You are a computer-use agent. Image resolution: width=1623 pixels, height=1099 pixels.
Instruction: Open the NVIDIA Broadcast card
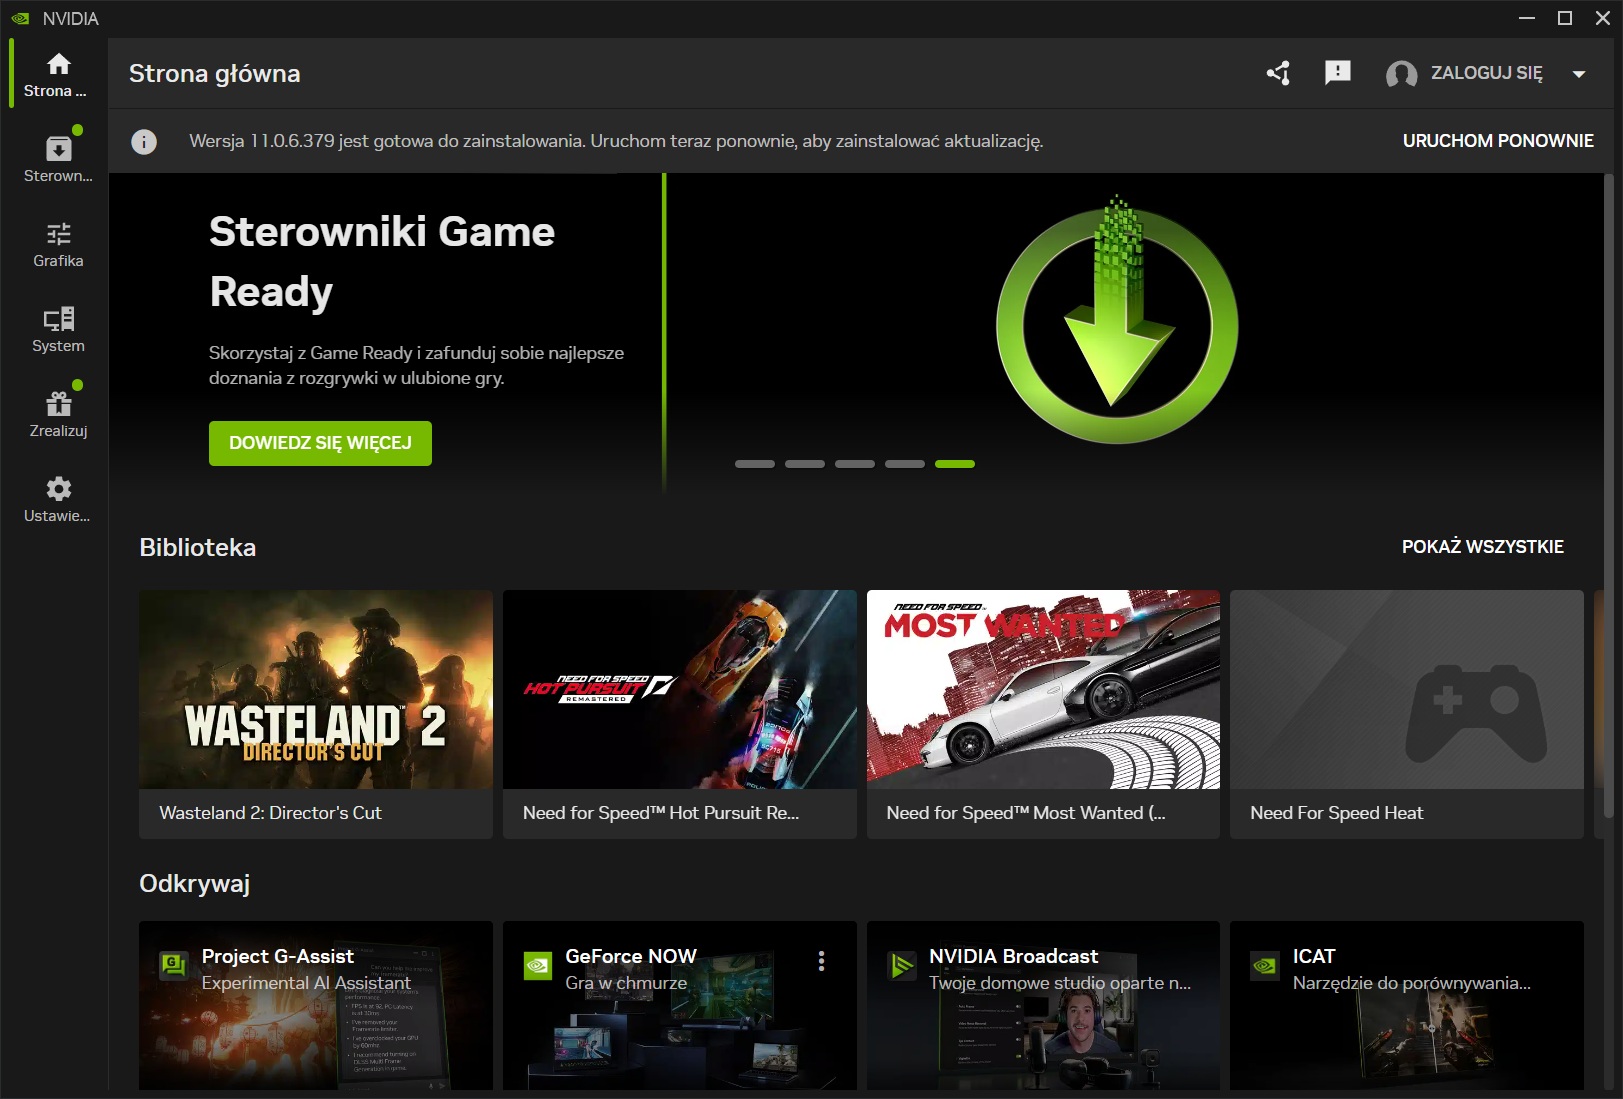1043,1004
